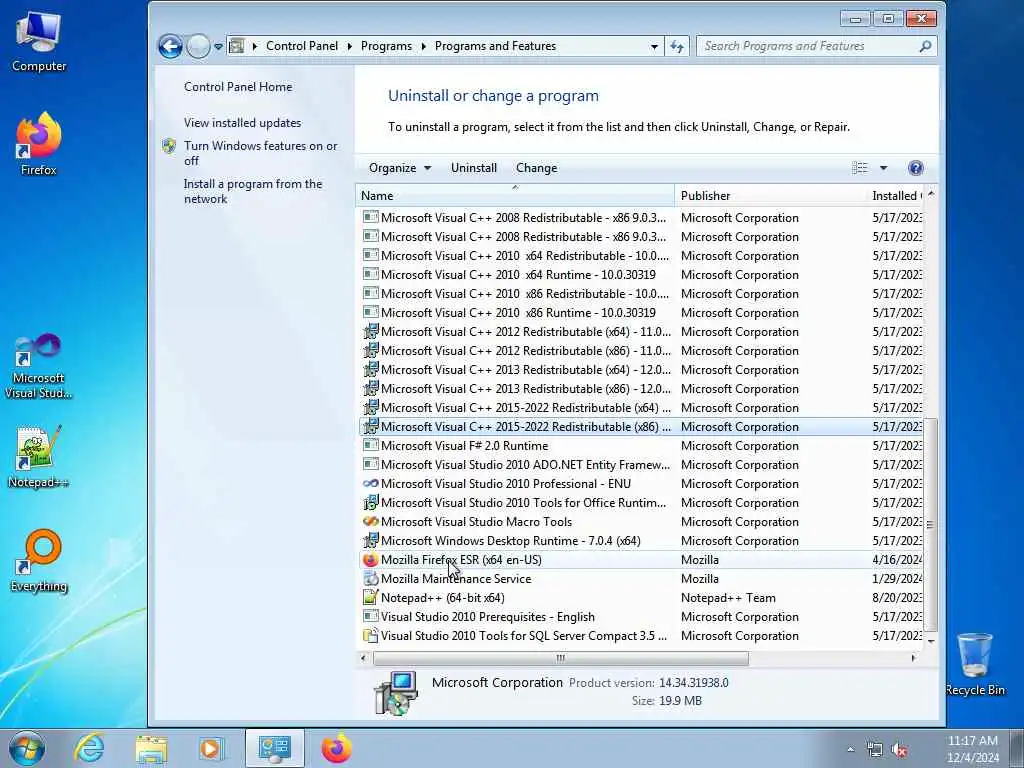This screenshot has height=768, width=1024.
Task: Launch Firefox from desktop shortcut
Action: (39, 144)
